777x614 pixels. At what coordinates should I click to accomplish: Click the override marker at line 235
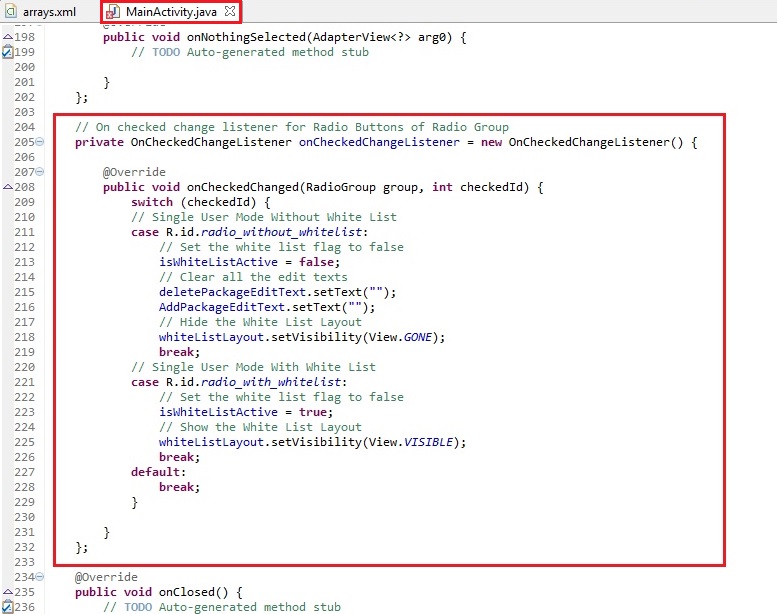(7, 592)
